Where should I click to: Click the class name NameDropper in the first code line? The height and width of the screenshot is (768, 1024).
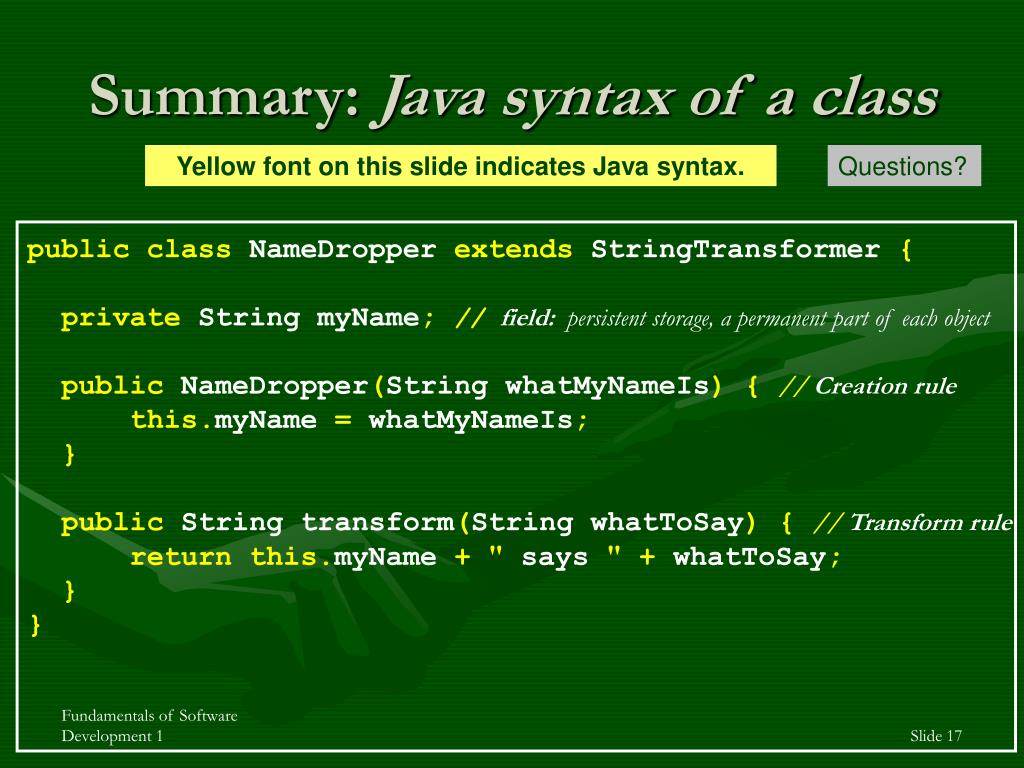point(342,249)
